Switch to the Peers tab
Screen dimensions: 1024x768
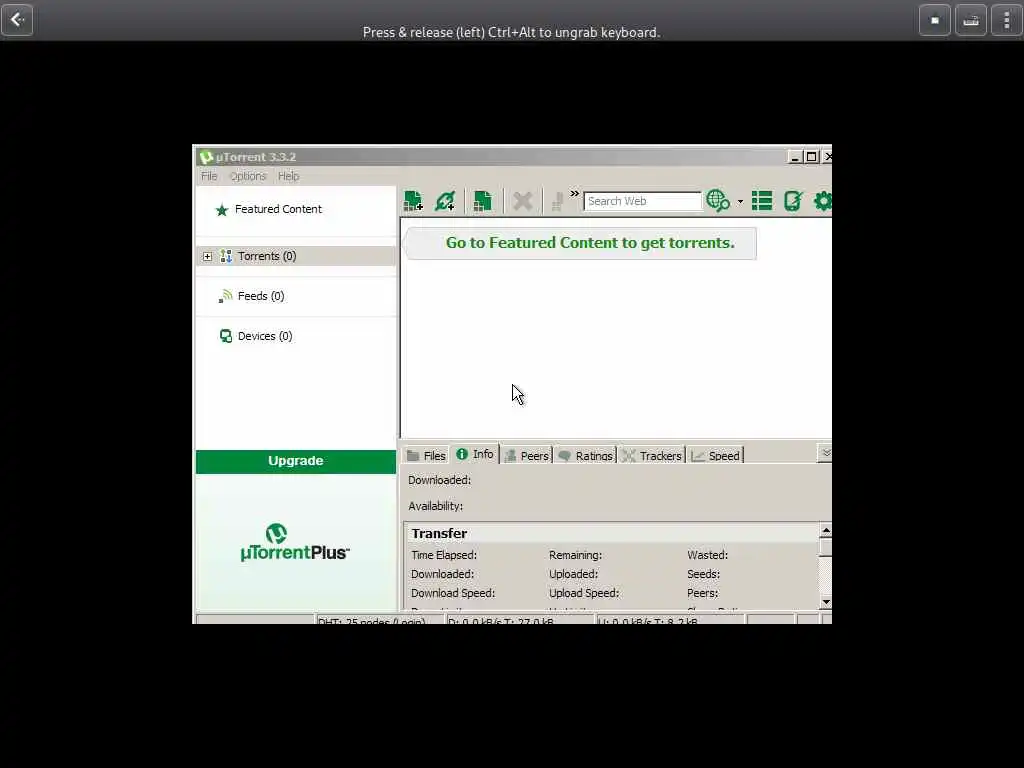526,455
